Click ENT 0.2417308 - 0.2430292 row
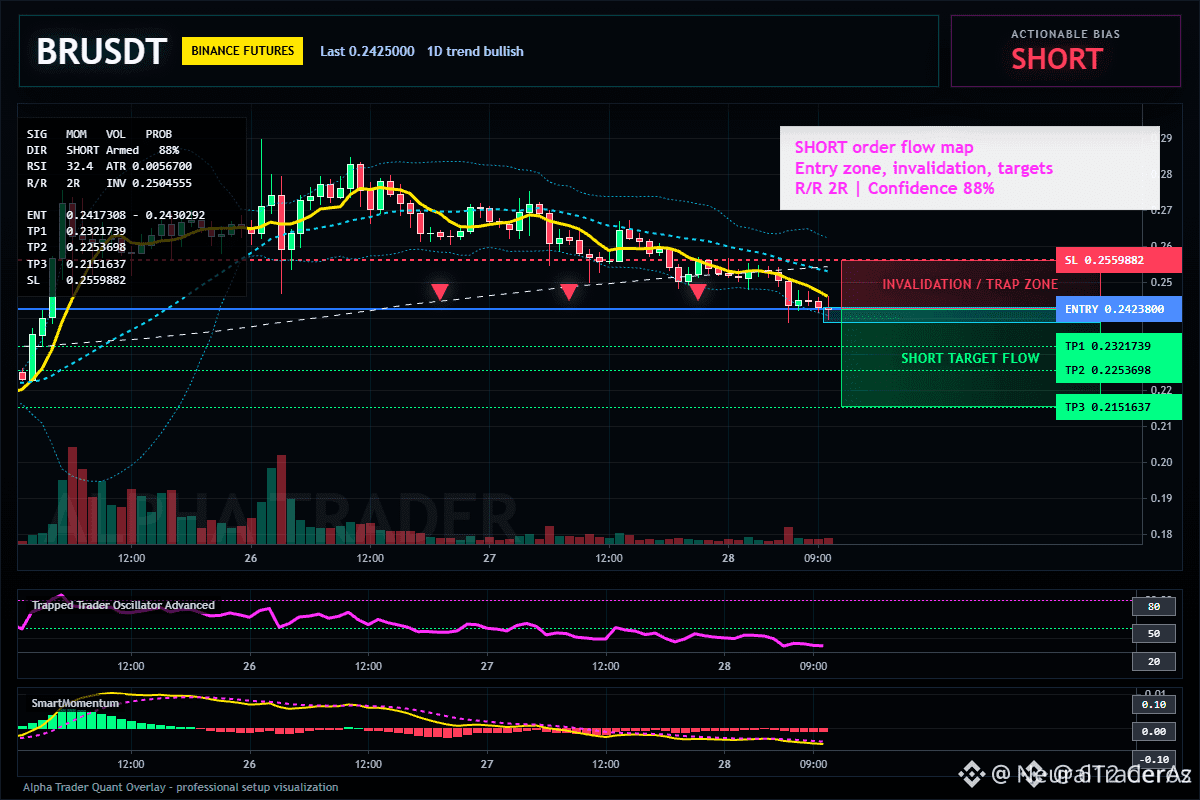This screenshot has height=800, width=1200. pos(116,215)
